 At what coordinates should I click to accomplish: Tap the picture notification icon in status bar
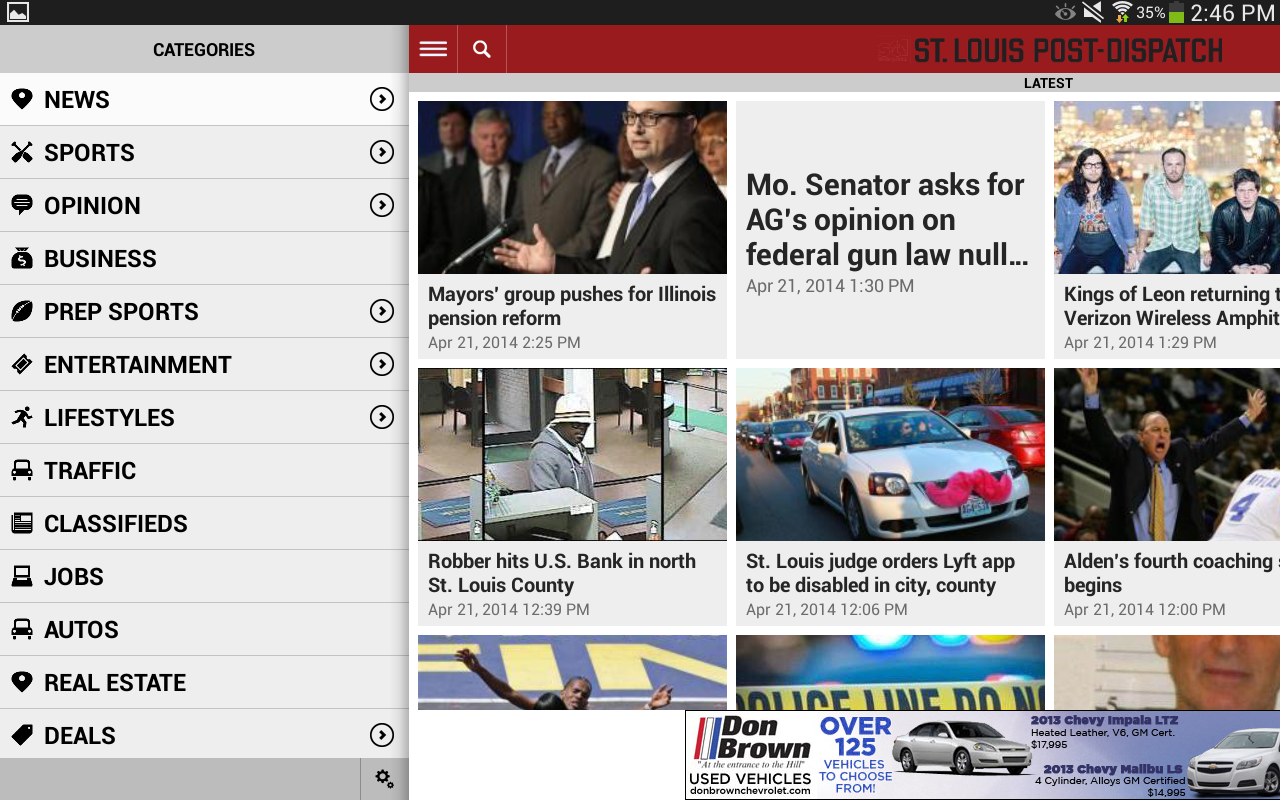(x=18, y=12)
